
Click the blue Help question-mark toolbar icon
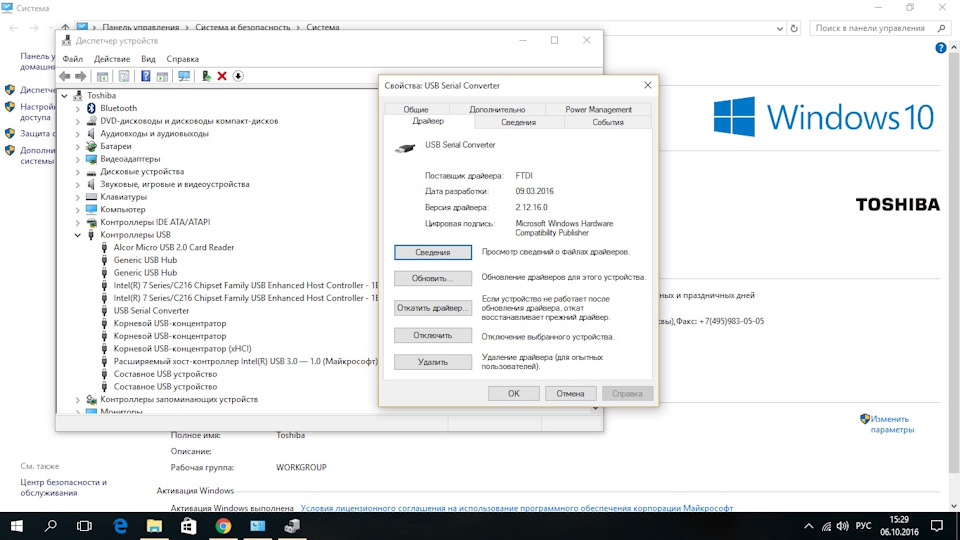click(146, 76)
